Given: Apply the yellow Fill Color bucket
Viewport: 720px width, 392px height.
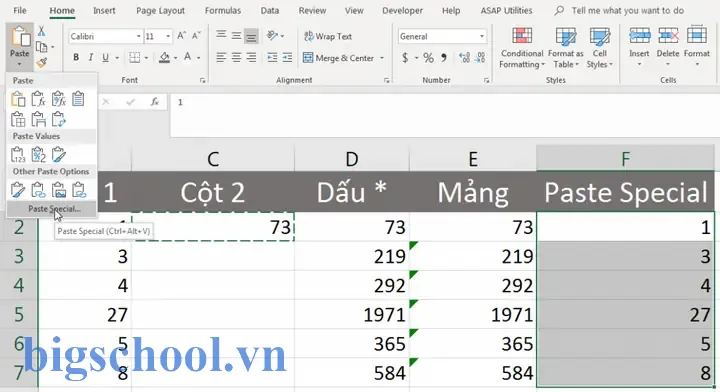Looking at the screenshot, I should pos(164,58).
